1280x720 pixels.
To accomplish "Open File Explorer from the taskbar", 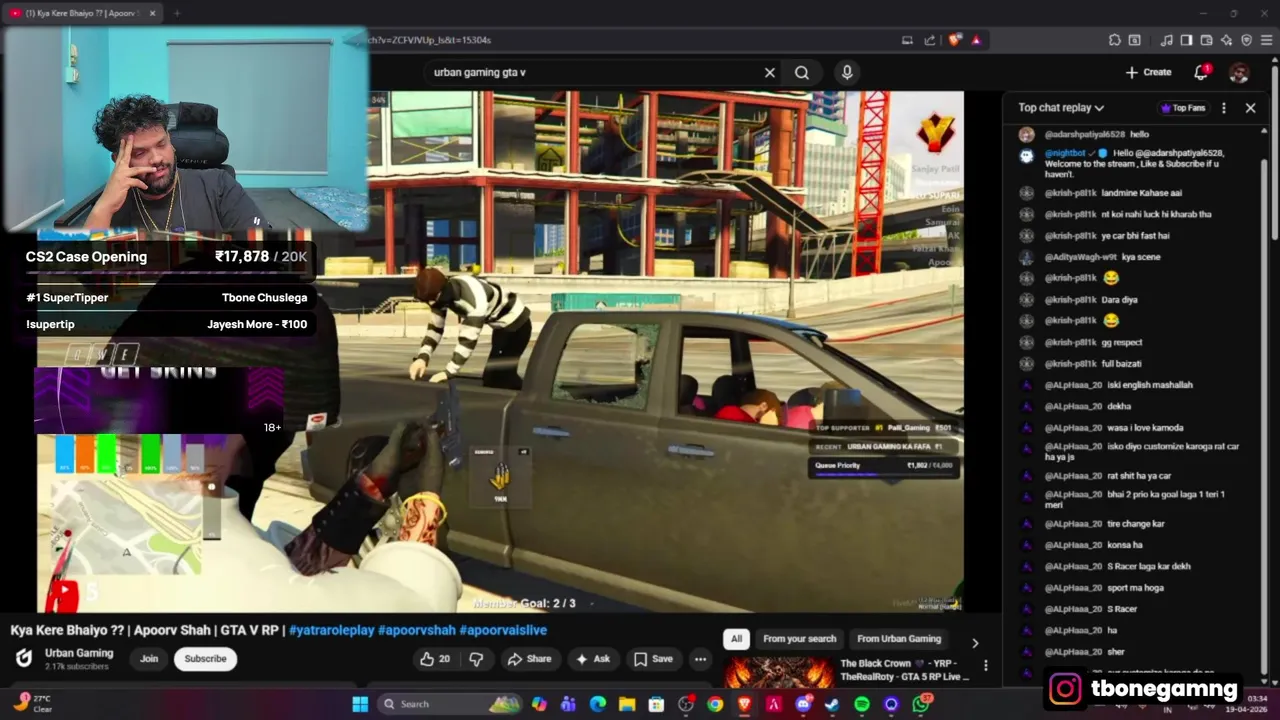I will coord(627,704).
